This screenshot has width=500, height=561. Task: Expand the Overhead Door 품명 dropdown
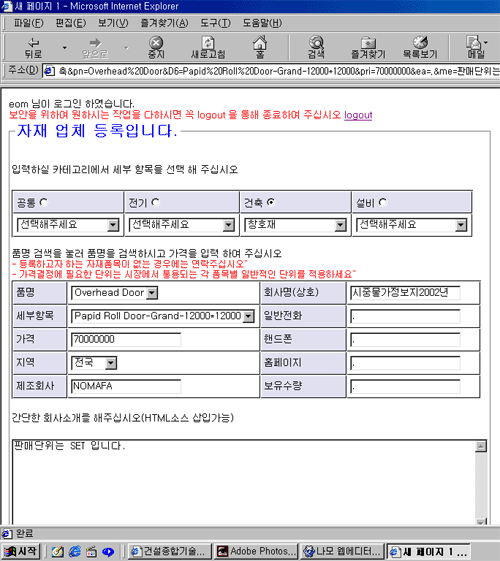[x=114, y=293]
